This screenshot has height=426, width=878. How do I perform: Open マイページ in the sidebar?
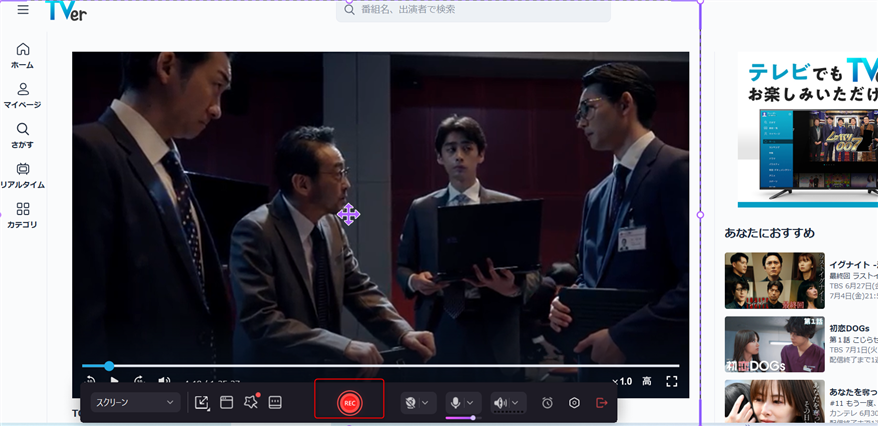click(22, 96)
